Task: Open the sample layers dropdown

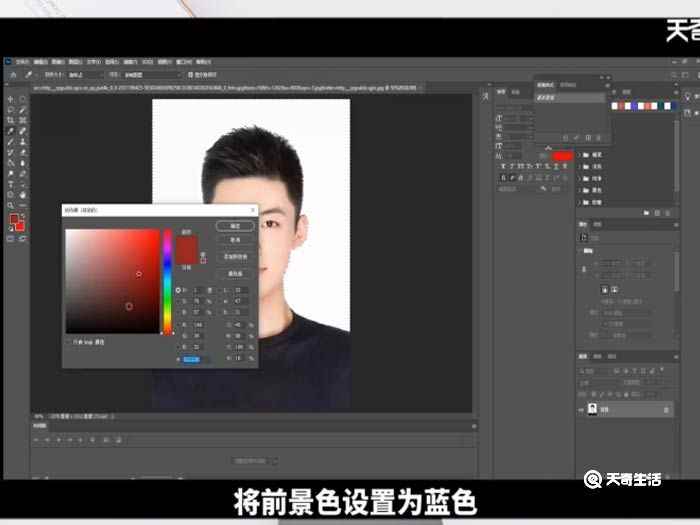Action: coord(152,75)
